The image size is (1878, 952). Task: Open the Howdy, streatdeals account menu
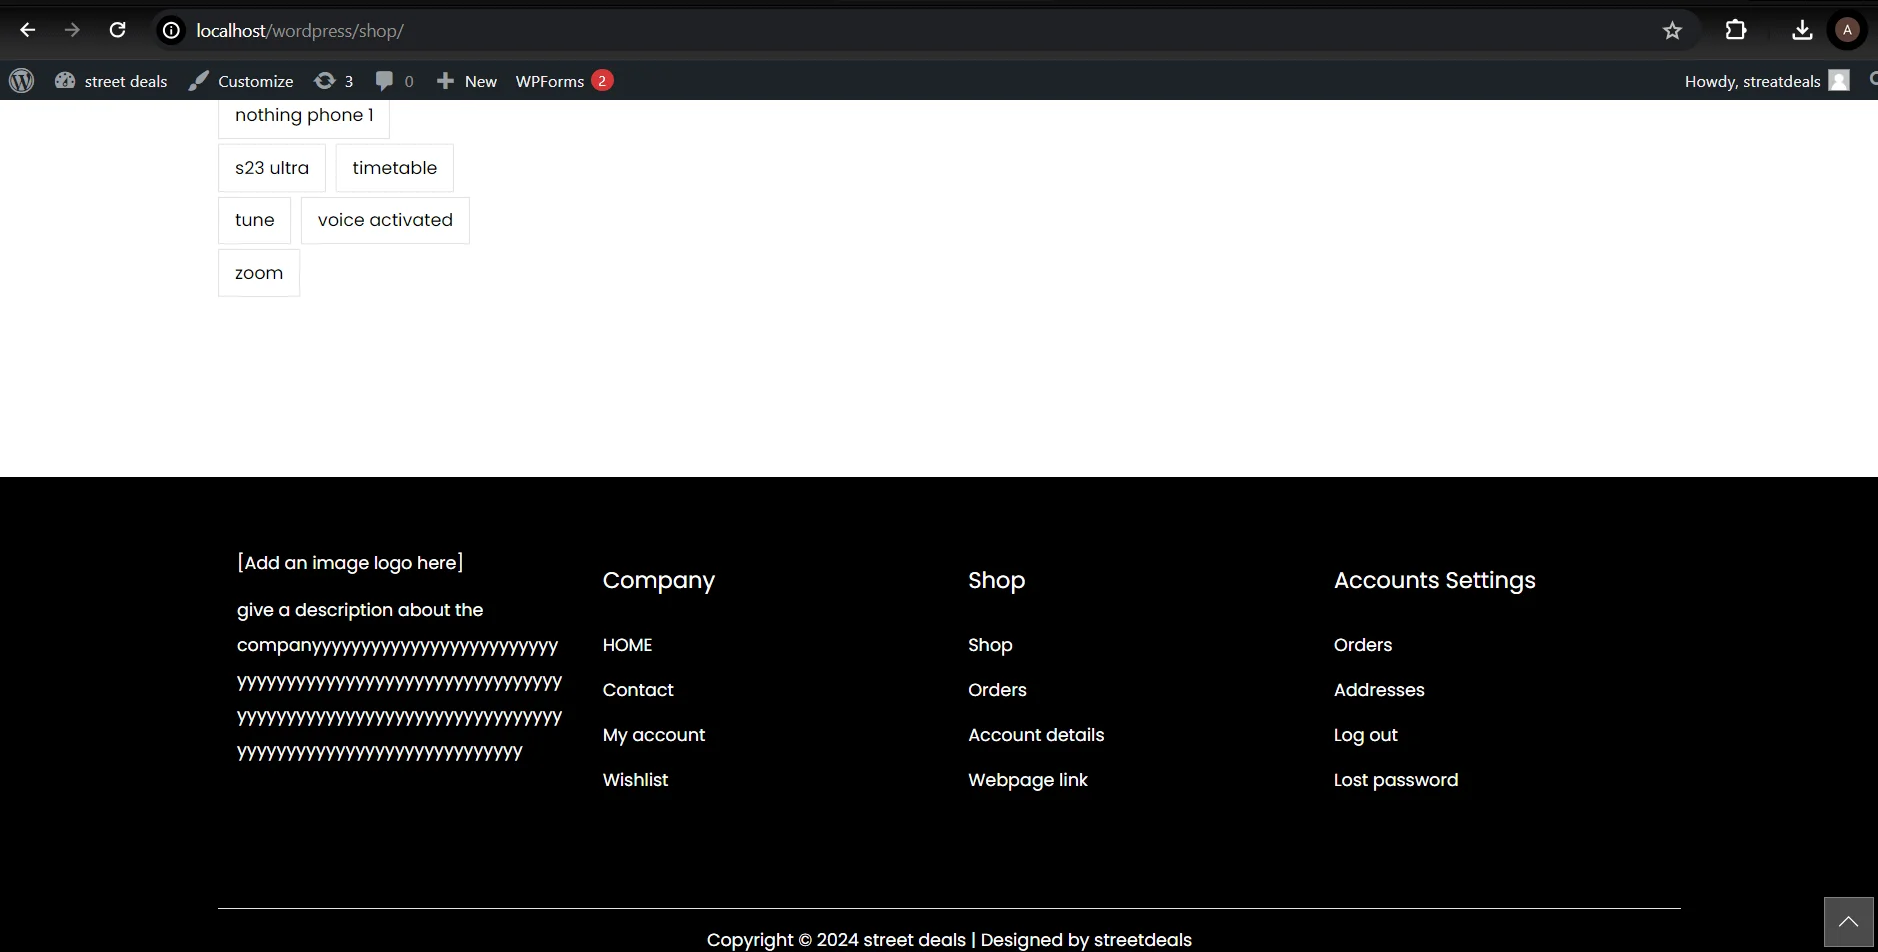[1767, 81]
